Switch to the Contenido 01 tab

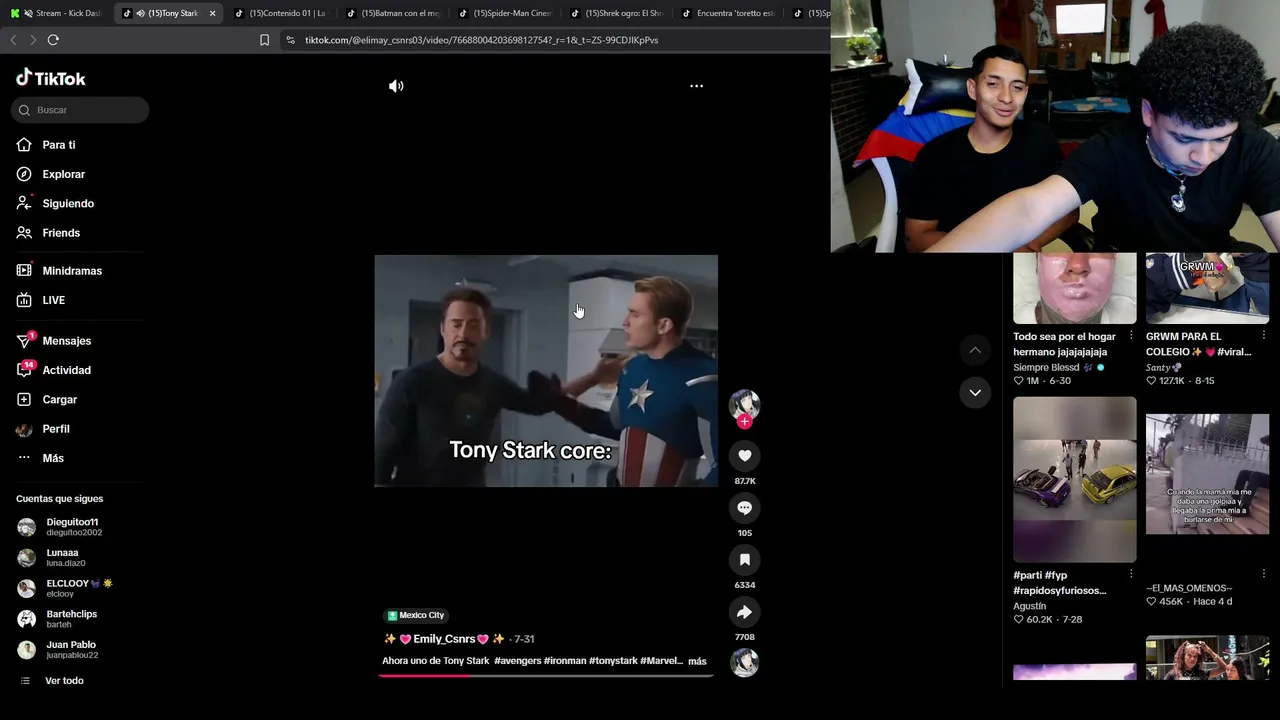click(281, 13)
